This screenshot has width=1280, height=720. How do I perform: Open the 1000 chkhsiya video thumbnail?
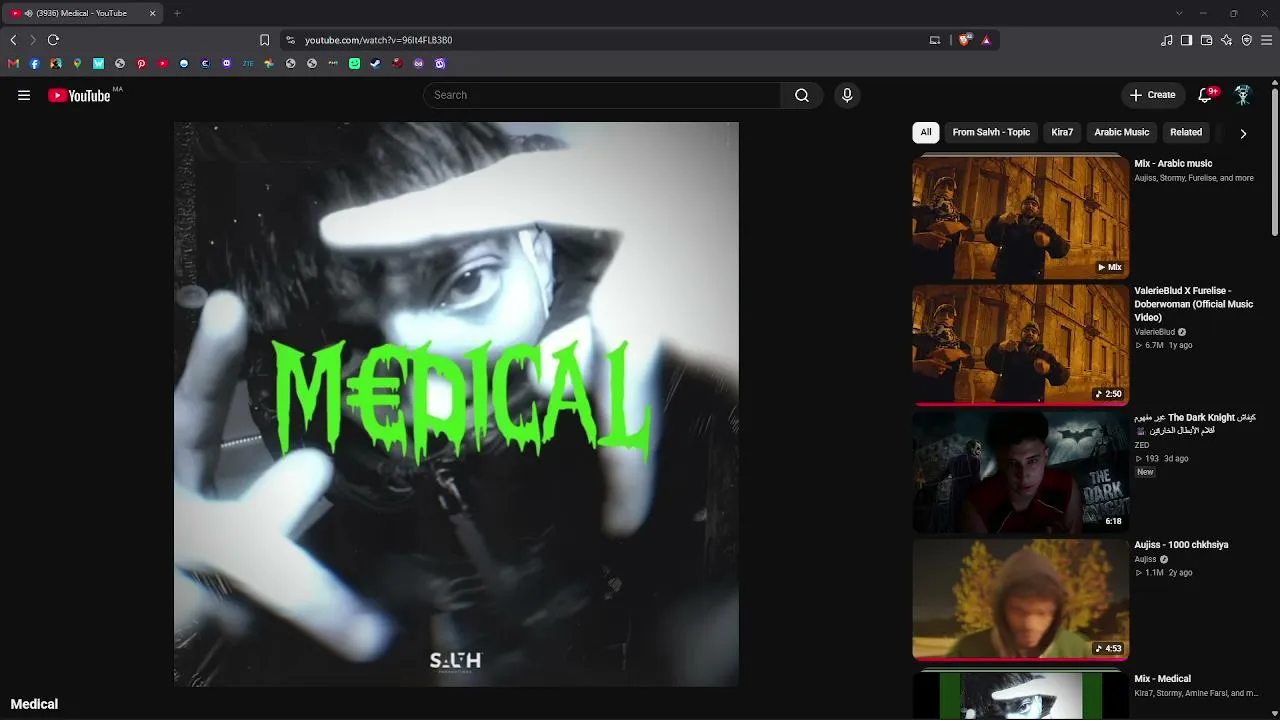pyautogui.click(x=1020, y=600)
